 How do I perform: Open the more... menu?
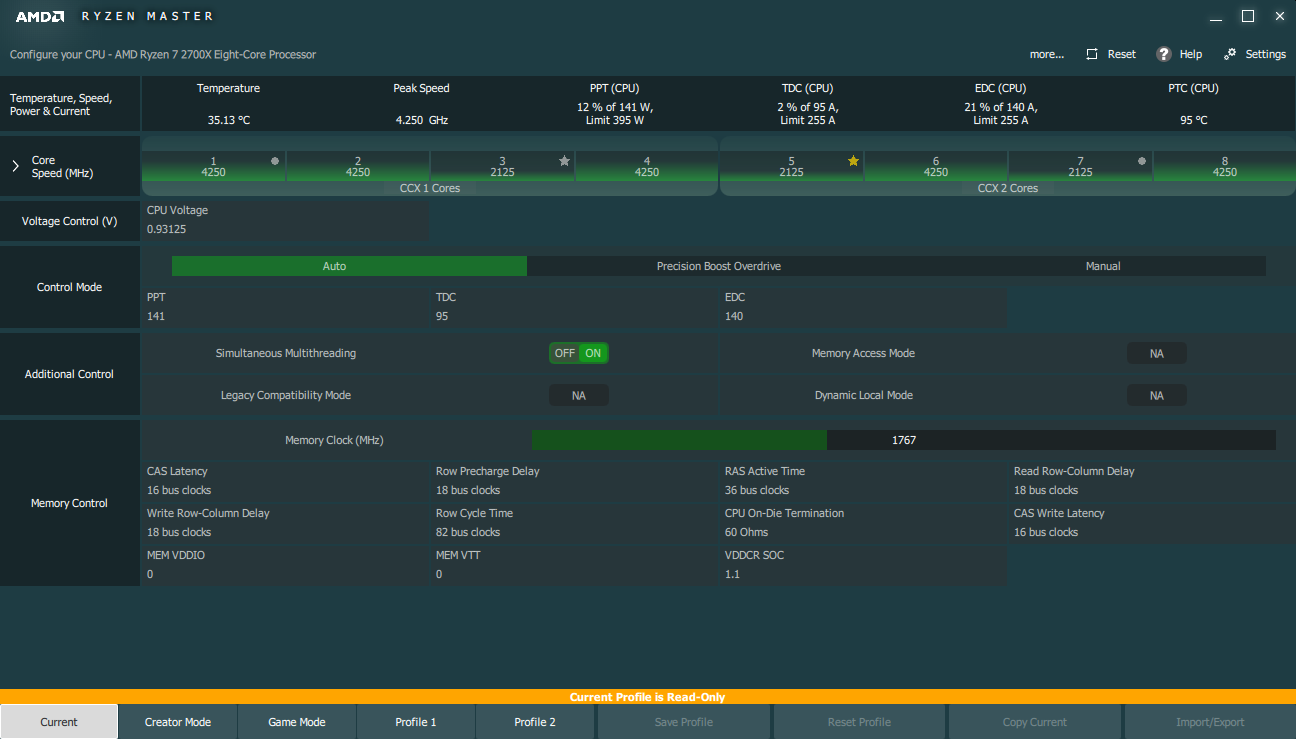click(x=1047, y=54)
